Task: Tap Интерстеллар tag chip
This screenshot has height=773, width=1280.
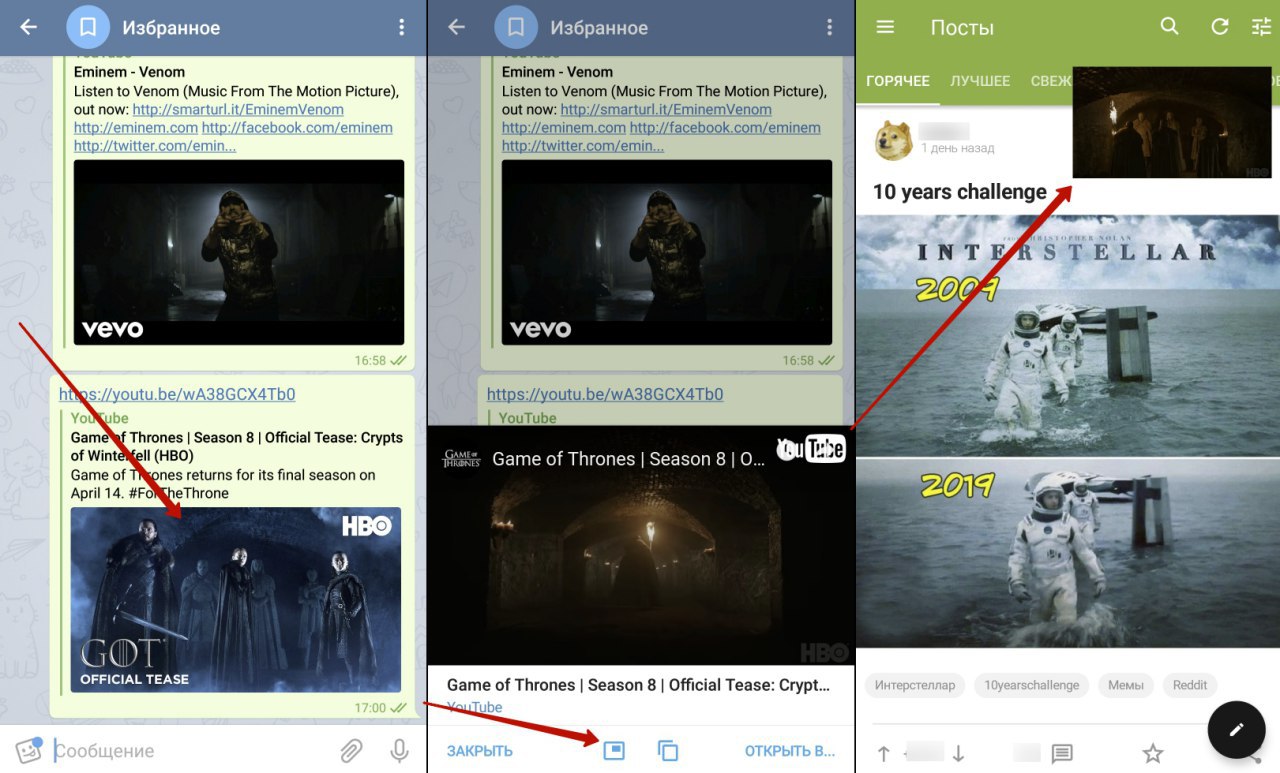Action: click(915, 685)
